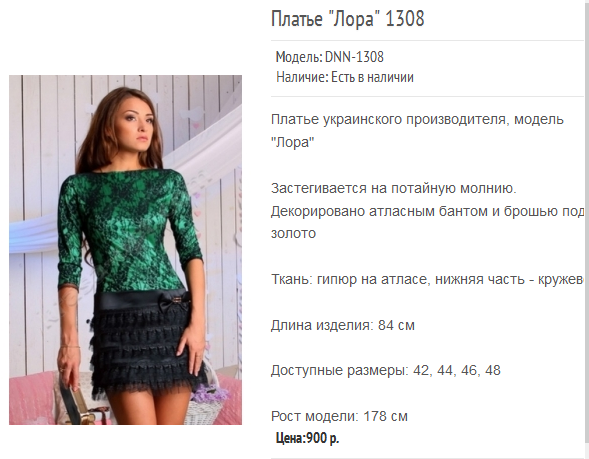The height and width of the screenshot is (459, 589).
Task: Click the line Застегивается на потайную молнию
Action: 394,188
